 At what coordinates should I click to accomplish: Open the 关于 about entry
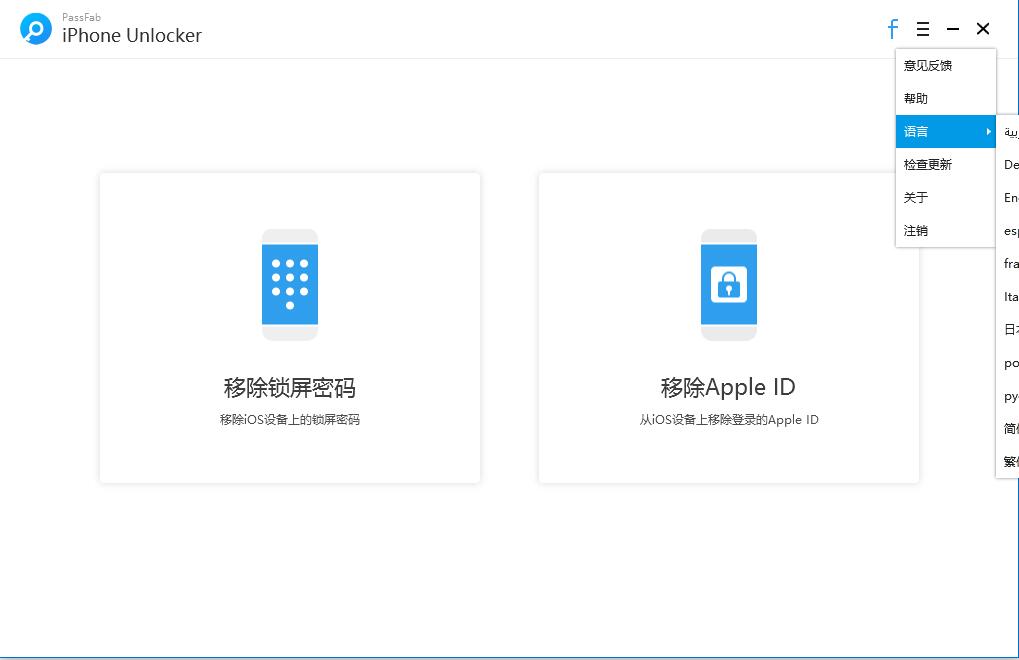pos(946,198)
